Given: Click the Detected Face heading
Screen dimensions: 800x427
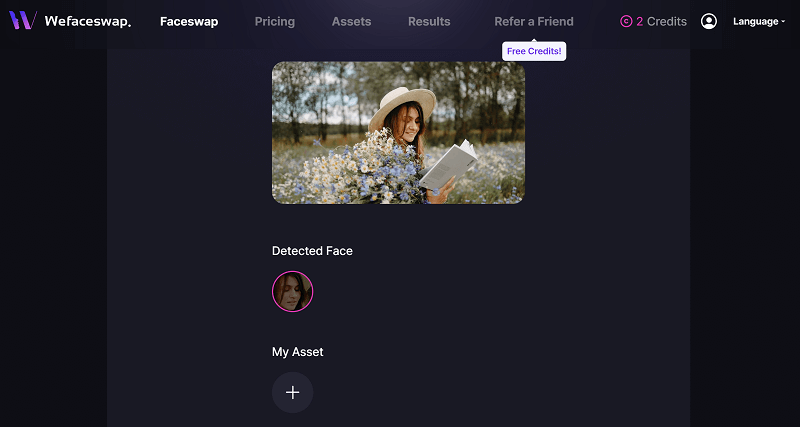Looking at the screenshot, I should click(312, 250).
